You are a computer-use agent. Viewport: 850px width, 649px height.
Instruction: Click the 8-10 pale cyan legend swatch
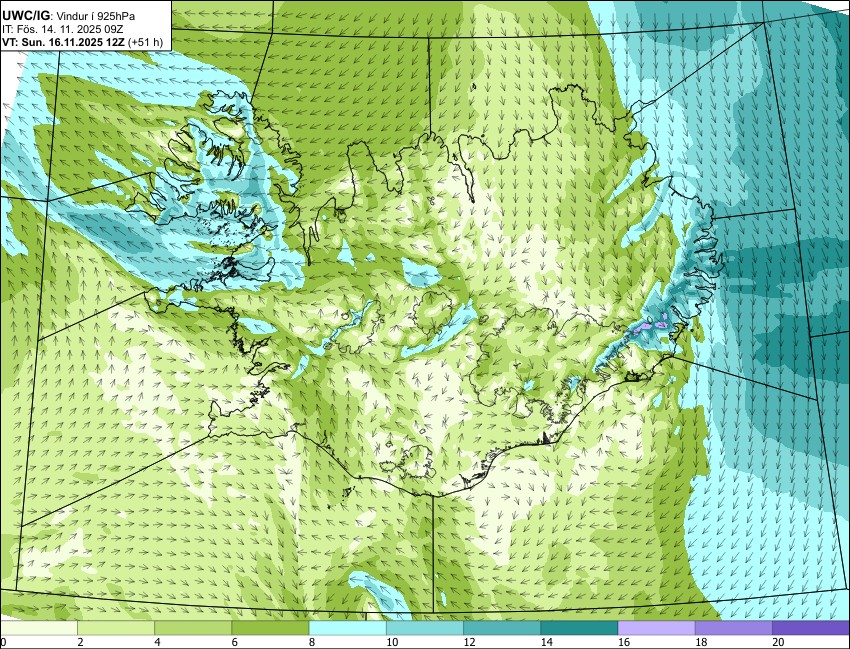(347, 628)
